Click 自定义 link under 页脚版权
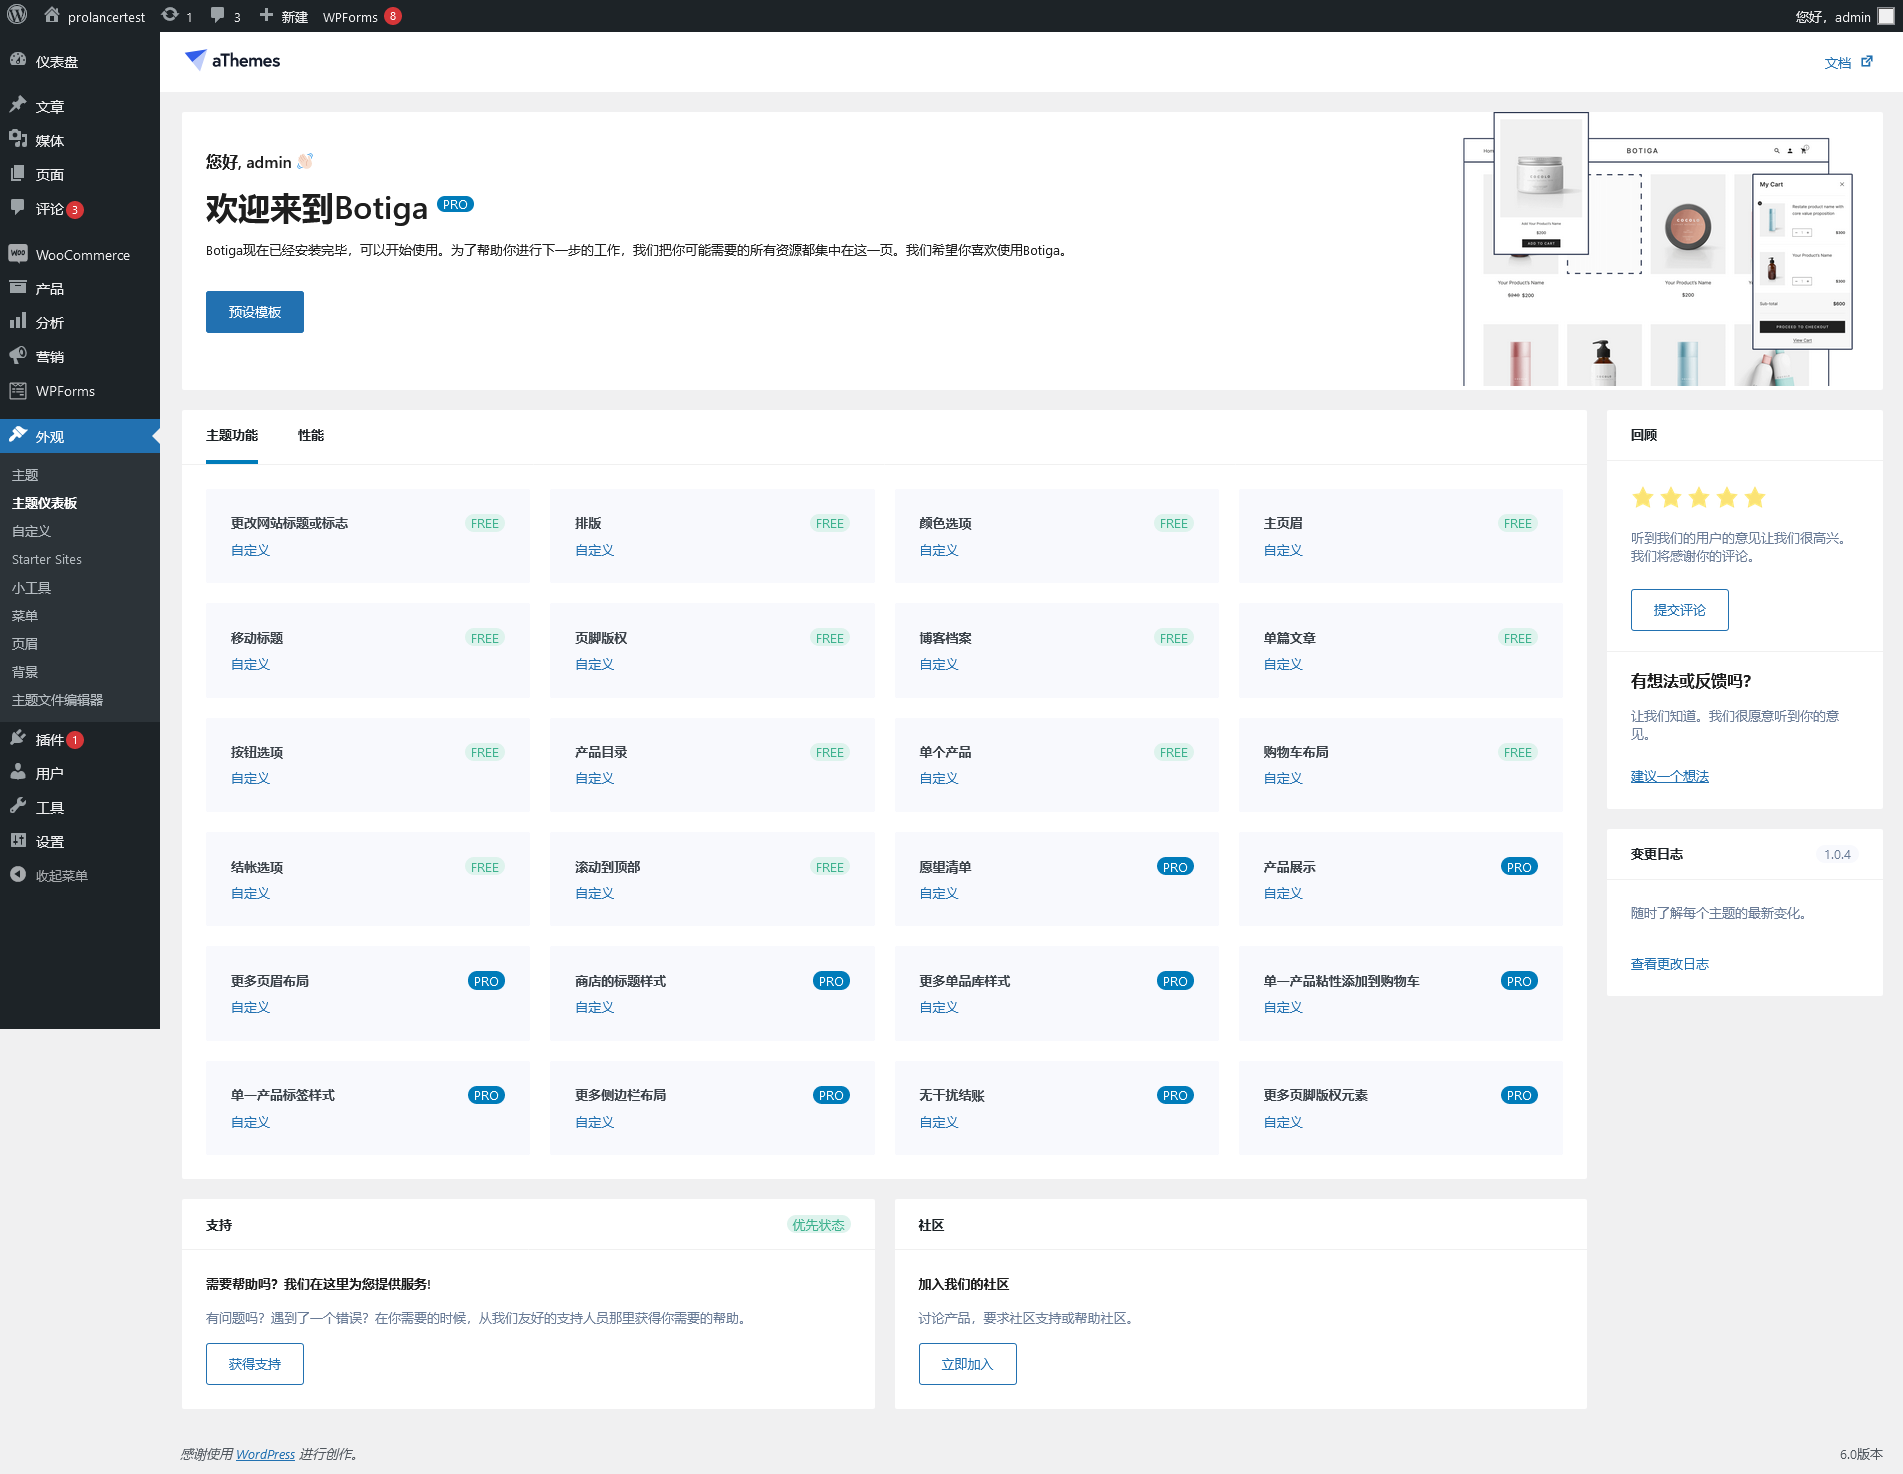Screen dimensions: 1903x1474 pos(594,664)
